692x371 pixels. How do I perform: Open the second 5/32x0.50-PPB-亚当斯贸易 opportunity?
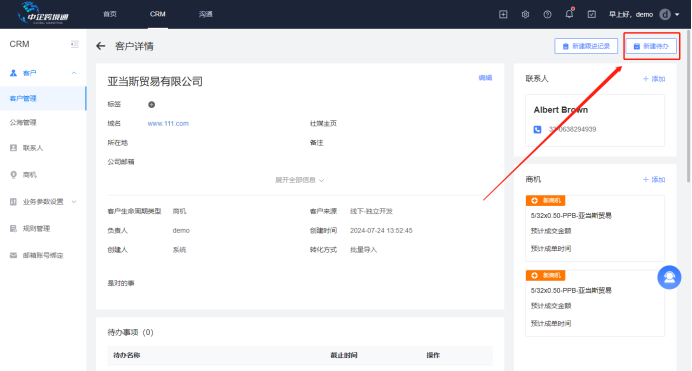click(x=571, y=291)
